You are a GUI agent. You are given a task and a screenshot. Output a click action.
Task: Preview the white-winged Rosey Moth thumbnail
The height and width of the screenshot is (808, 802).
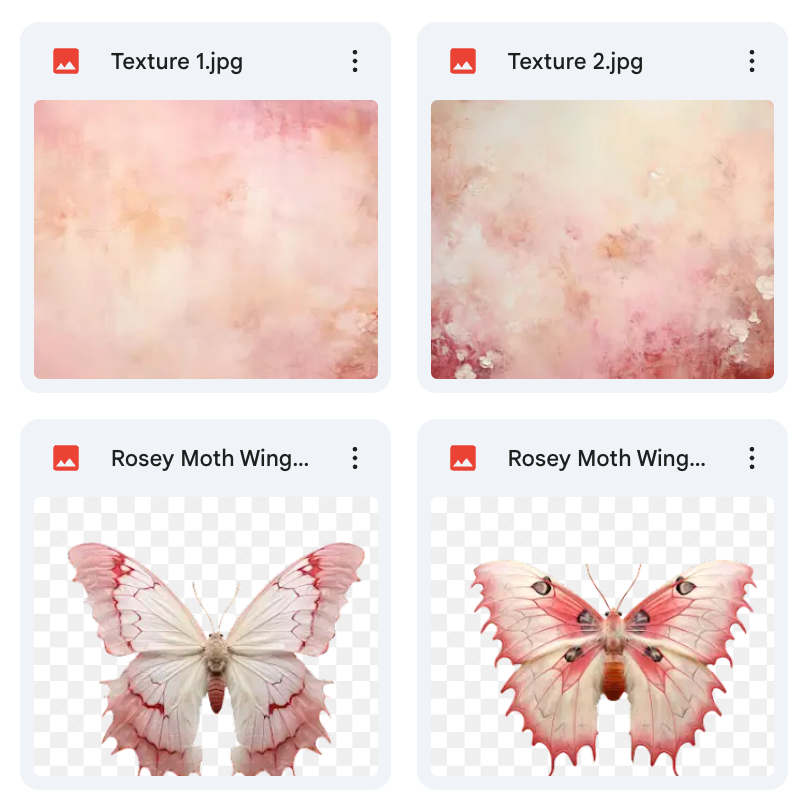[206, 636]
